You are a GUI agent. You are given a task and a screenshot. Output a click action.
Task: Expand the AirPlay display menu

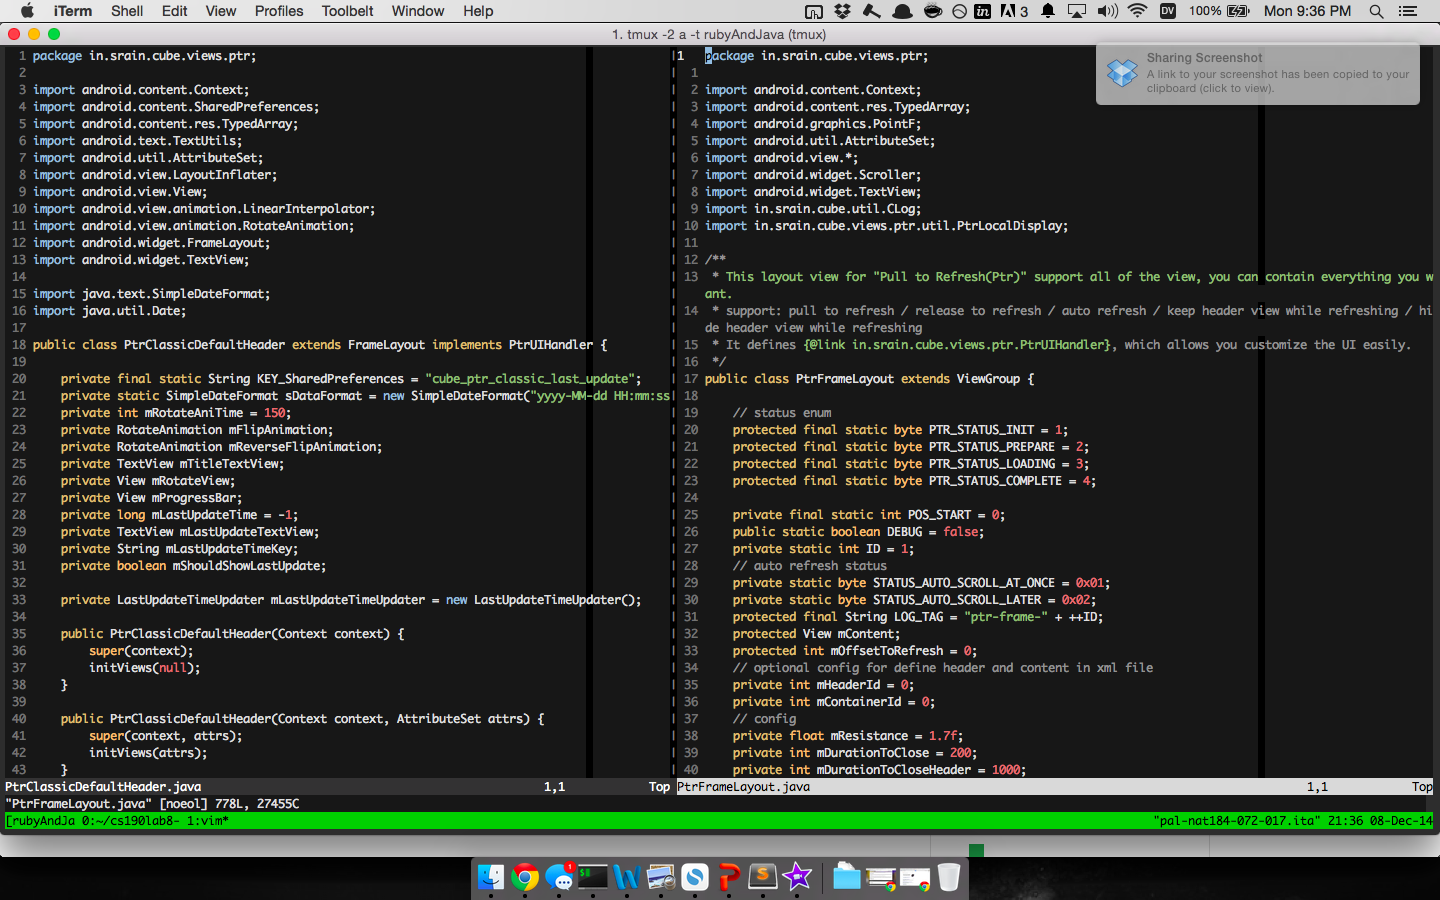(x=1077, y=11)
